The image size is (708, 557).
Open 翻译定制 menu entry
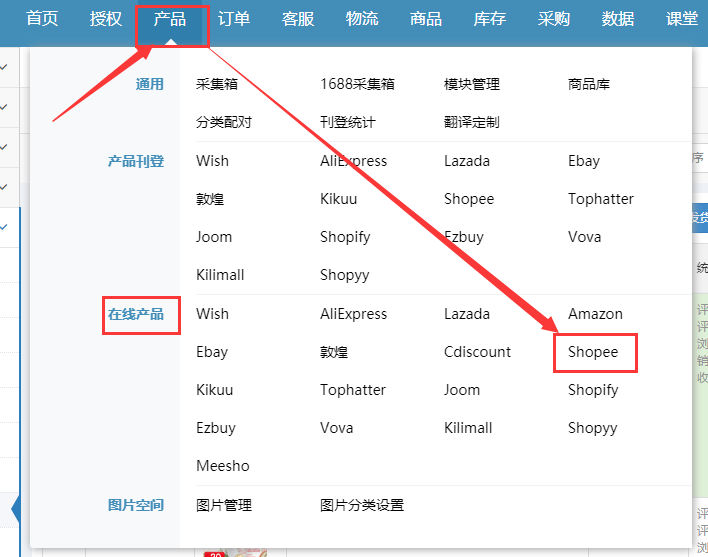[472, 122]
